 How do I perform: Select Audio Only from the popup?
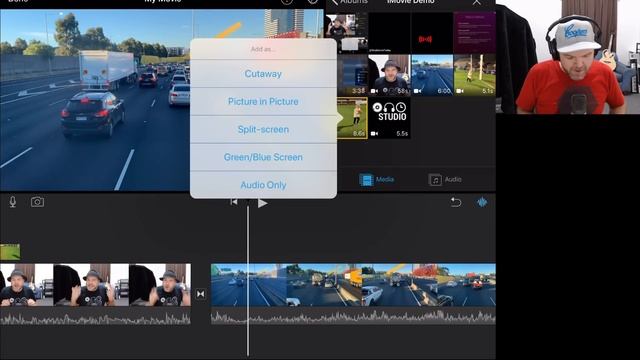pos(263,185)
